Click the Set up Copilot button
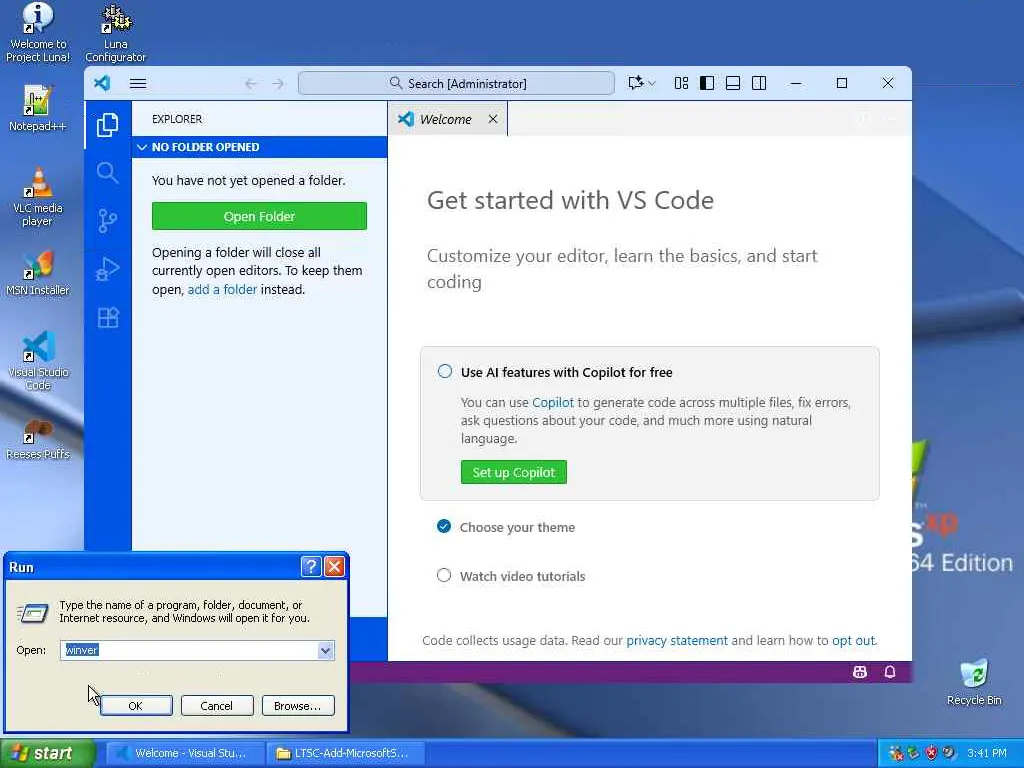Screen dimensions: 1024x768 [514, 472]
